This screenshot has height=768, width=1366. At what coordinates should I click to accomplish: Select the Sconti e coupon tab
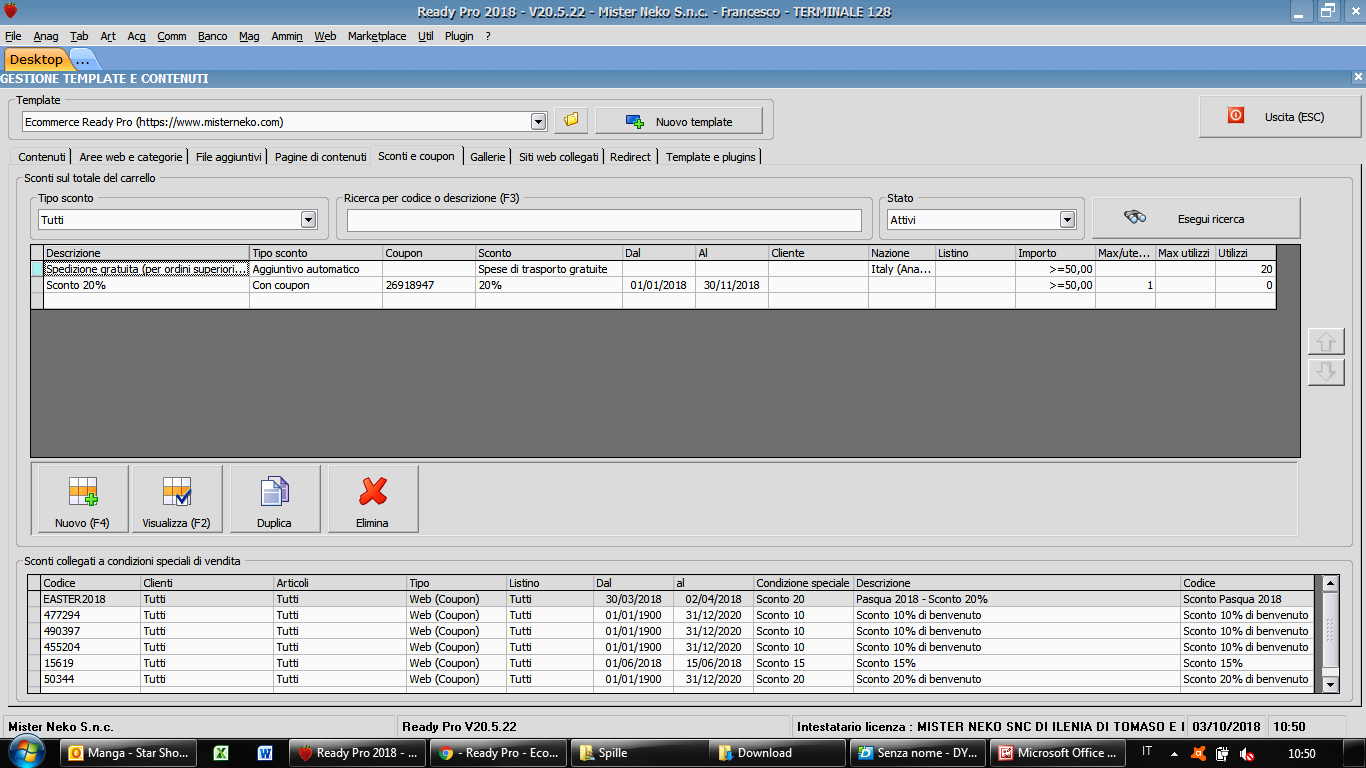(417, 155)
